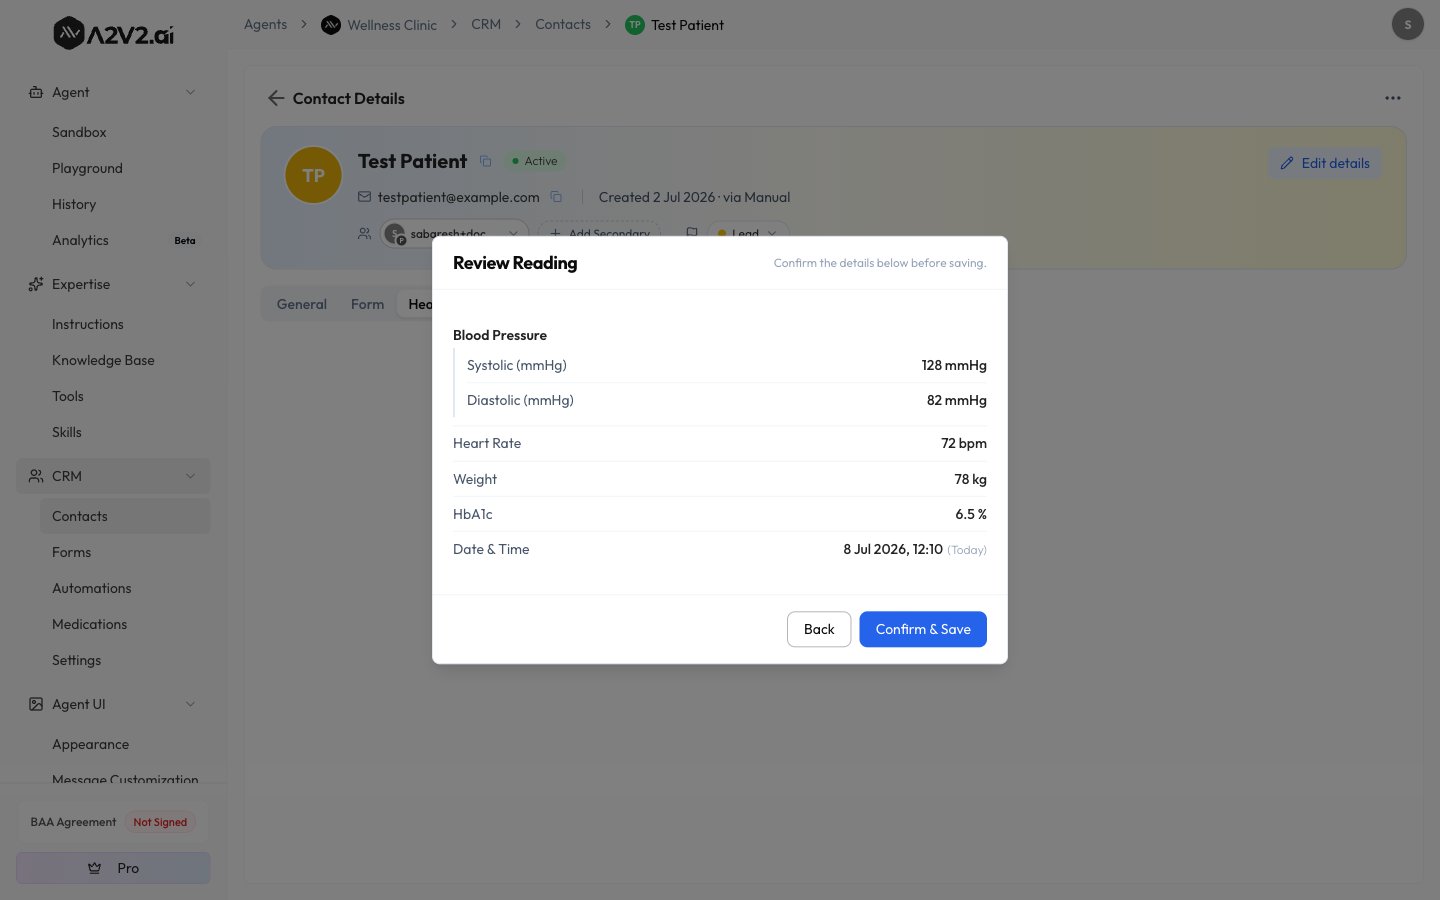Viewport: 1440px width, 900px height.
Task: Click the back arrow beside Contact Details
Action: point(276,98)
